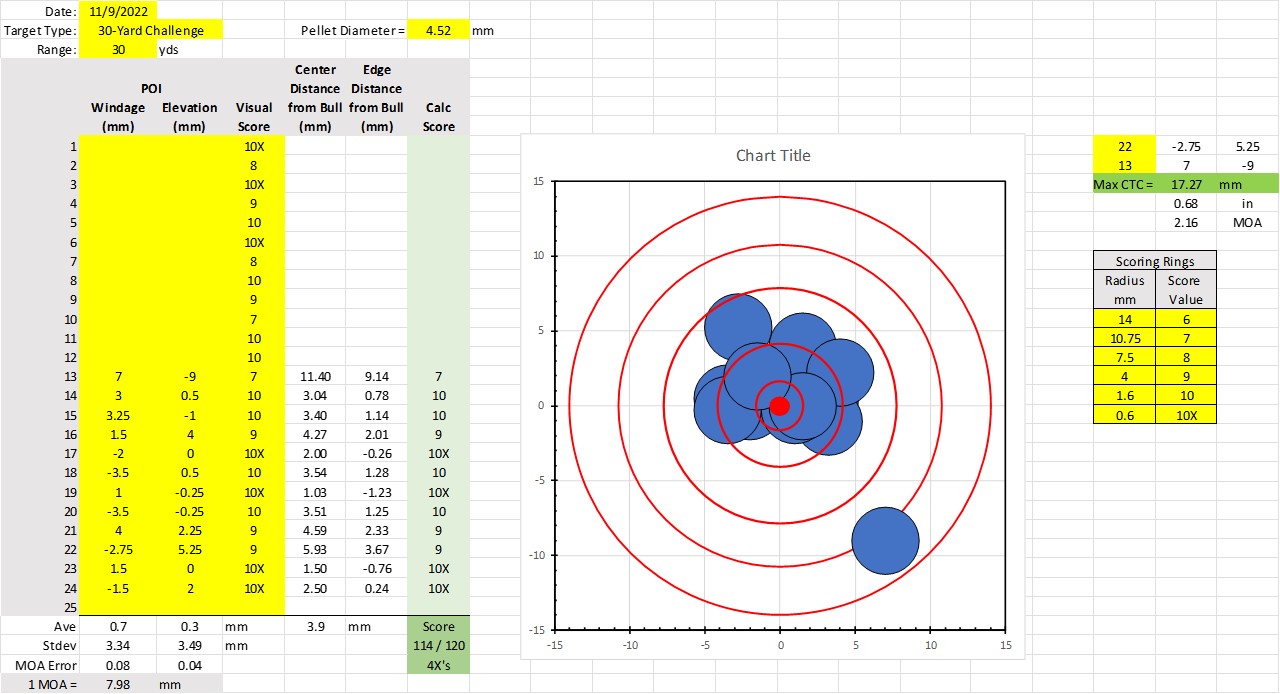Select the Range value cell beside 'yds'

pyautogui.click(x=118, y=50)
